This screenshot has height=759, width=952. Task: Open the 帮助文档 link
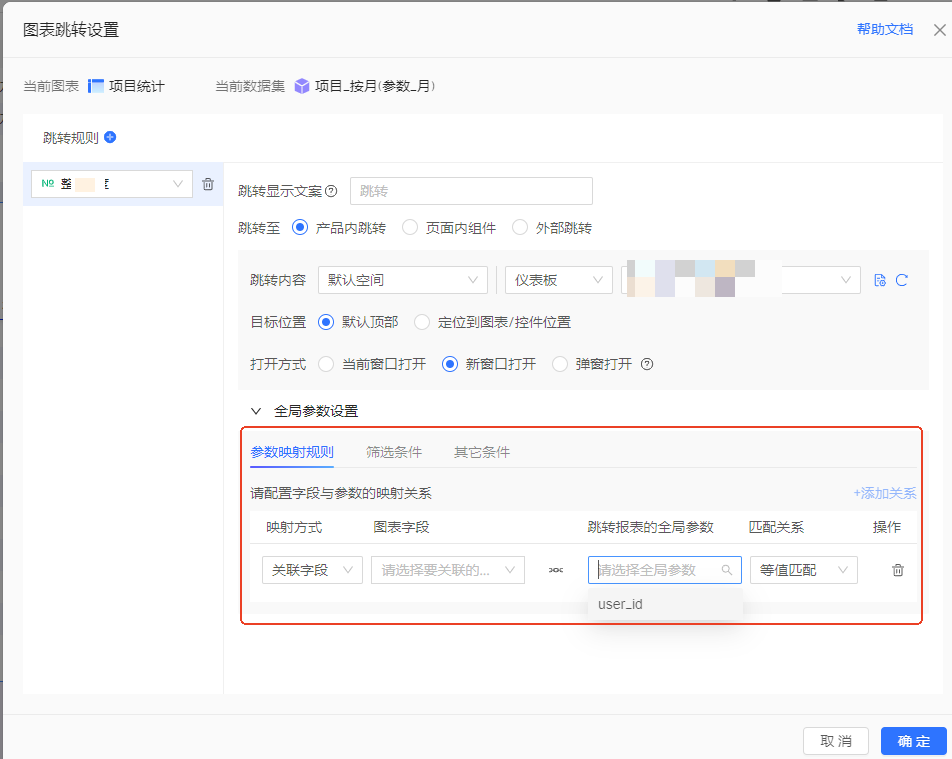(x=884, y=29)
